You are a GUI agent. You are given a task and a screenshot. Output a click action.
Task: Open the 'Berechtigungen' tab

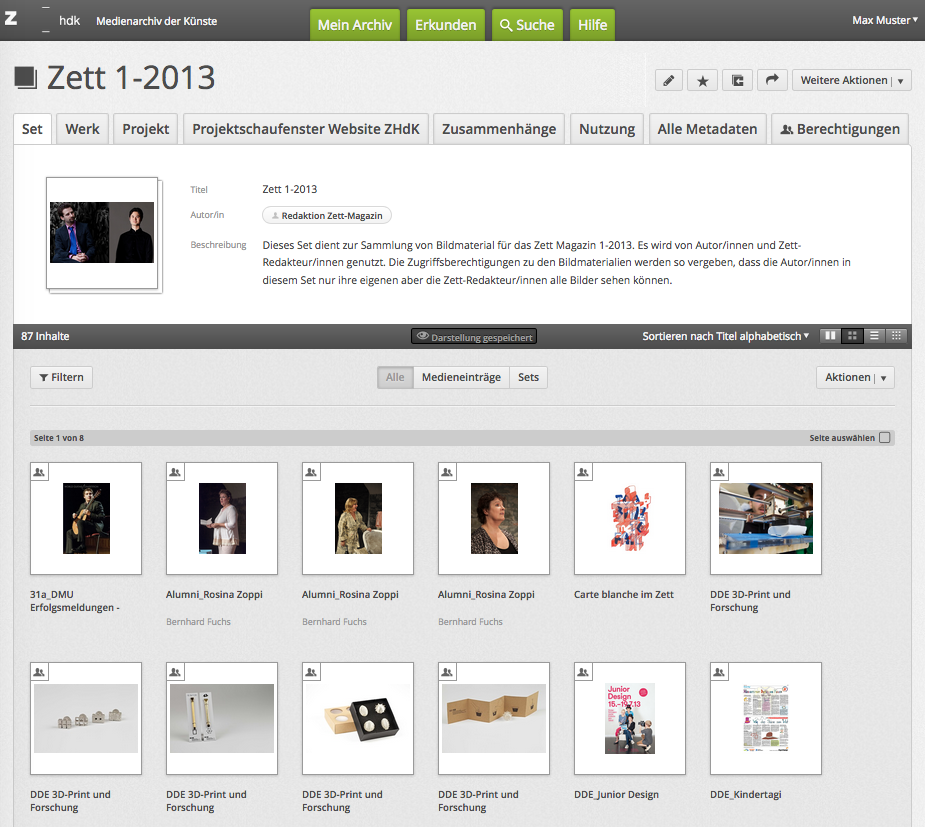(x=840, y=129)
